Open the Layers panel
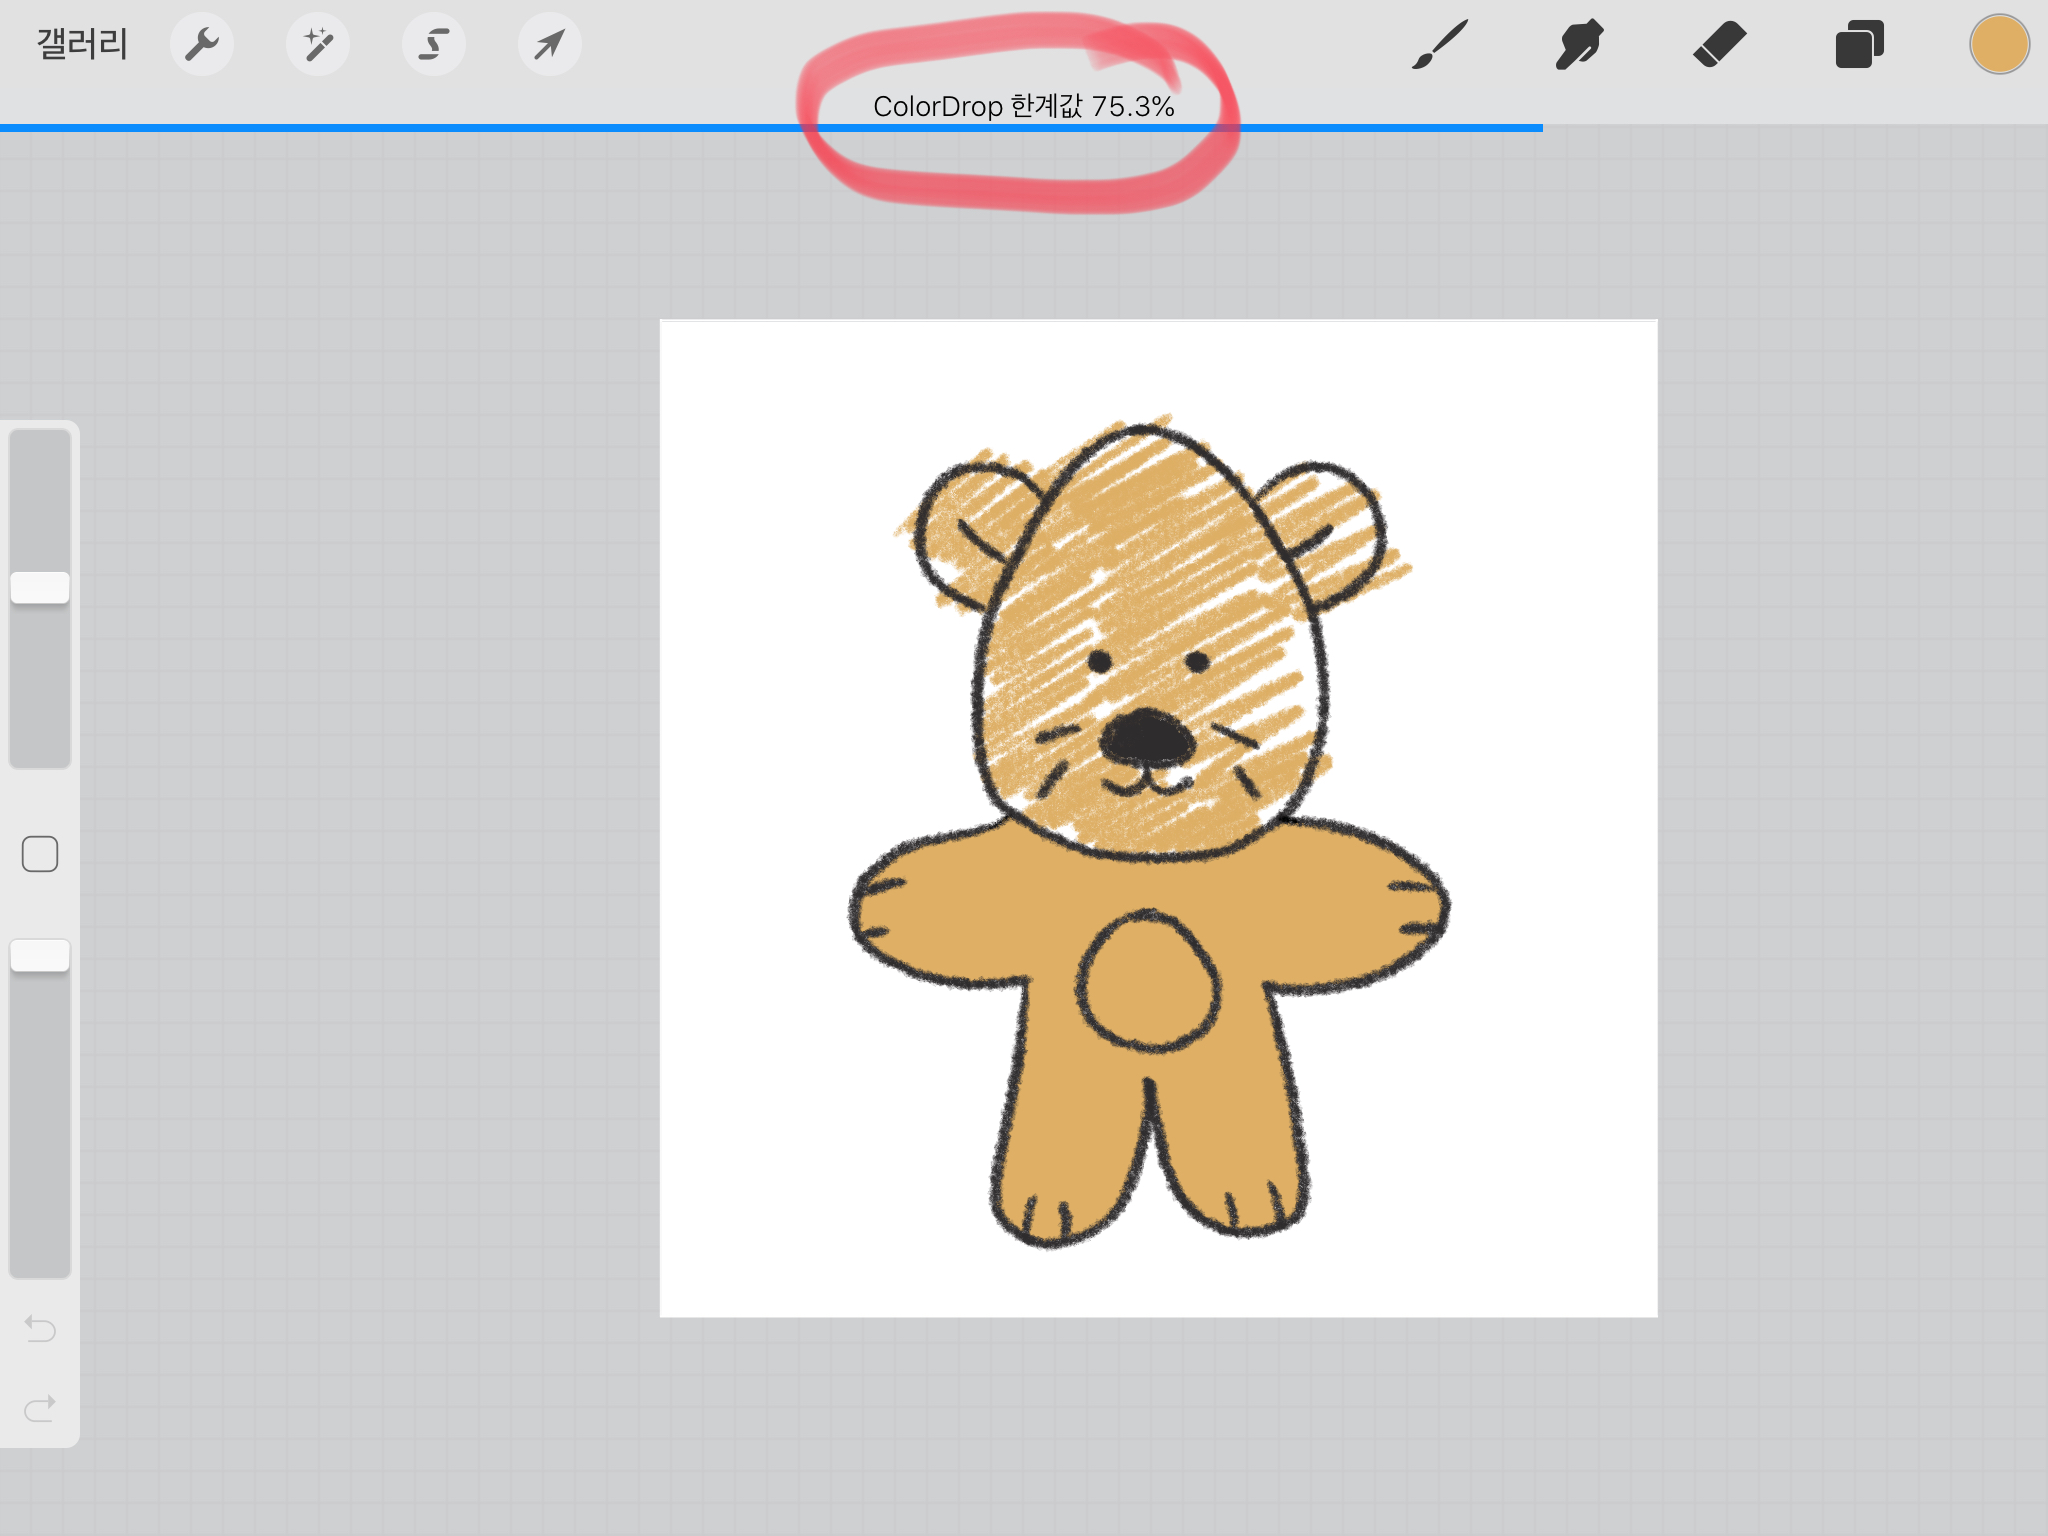 pos(1859,45)
